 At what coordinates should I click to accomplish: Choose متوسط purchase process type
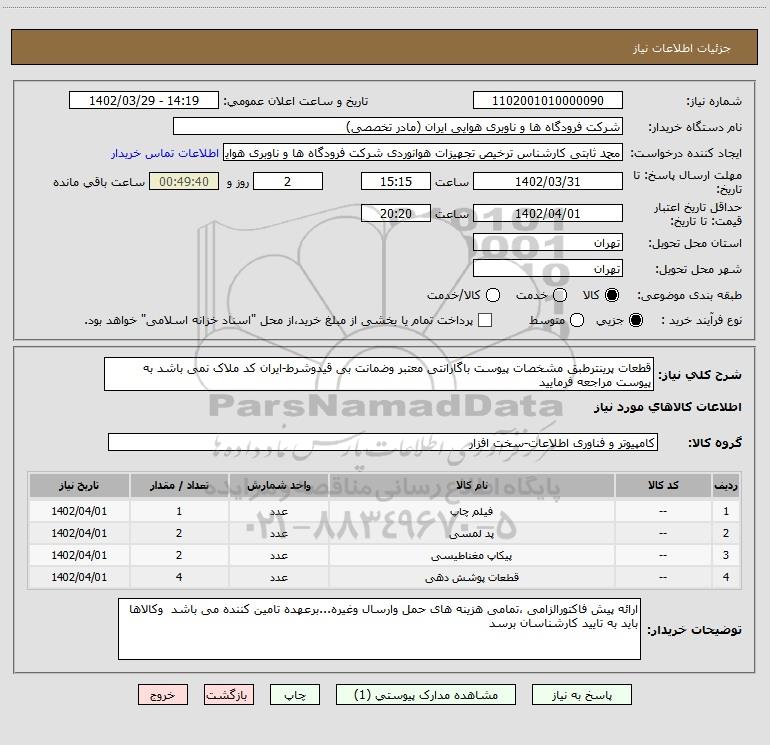(x=577, y=320)
